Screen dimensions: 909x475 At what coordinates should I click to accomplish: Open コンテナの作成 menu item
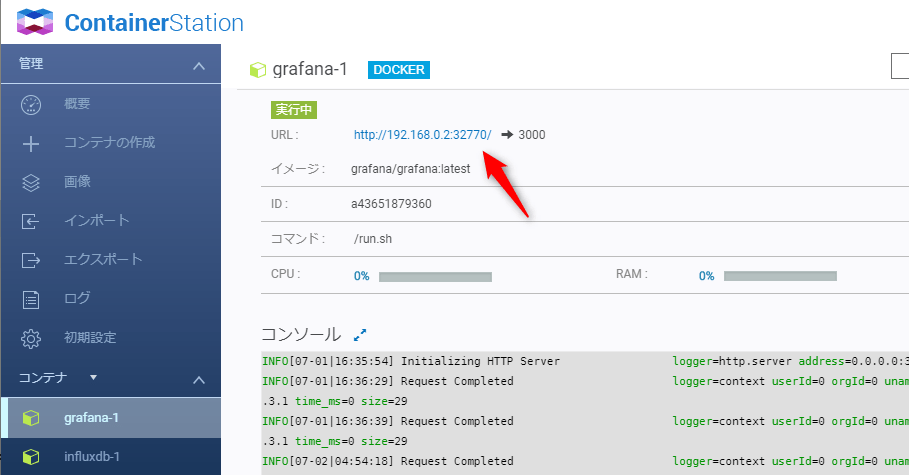(x=111, y=143)
